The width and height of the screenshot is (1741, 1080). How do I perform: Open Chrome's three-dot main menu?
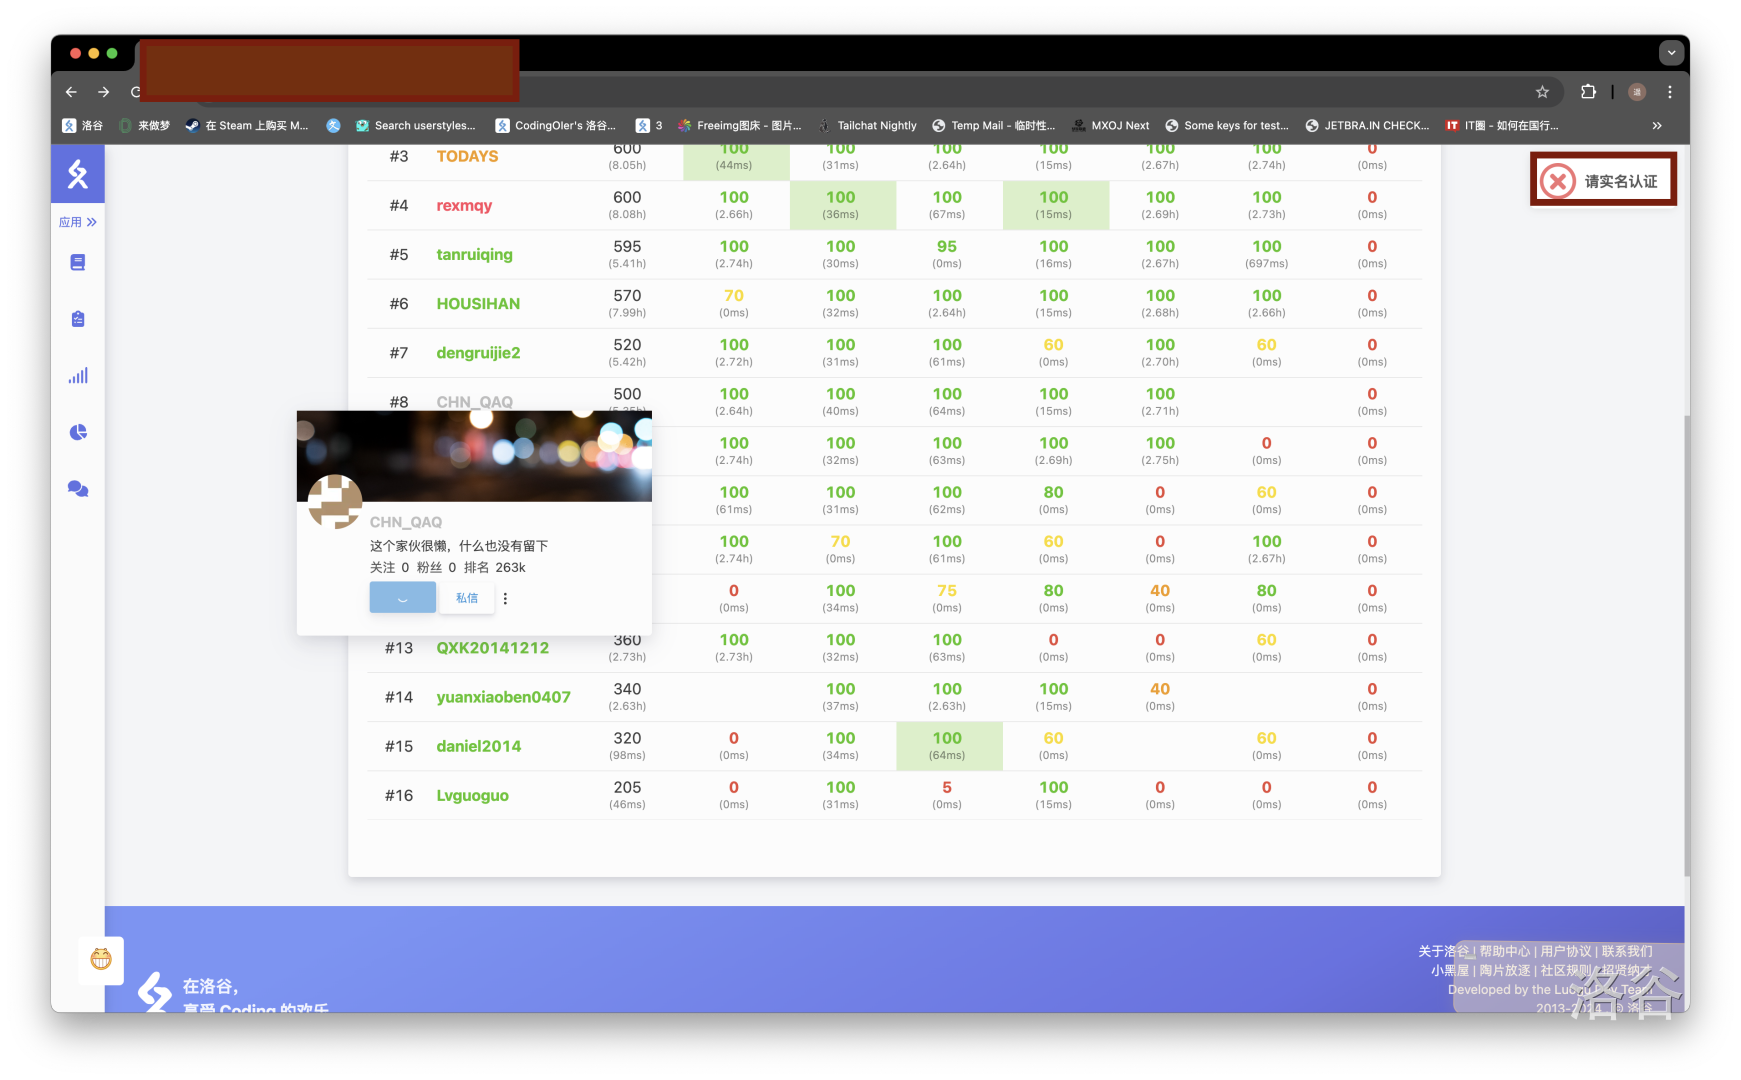(x=1669, y=92)
